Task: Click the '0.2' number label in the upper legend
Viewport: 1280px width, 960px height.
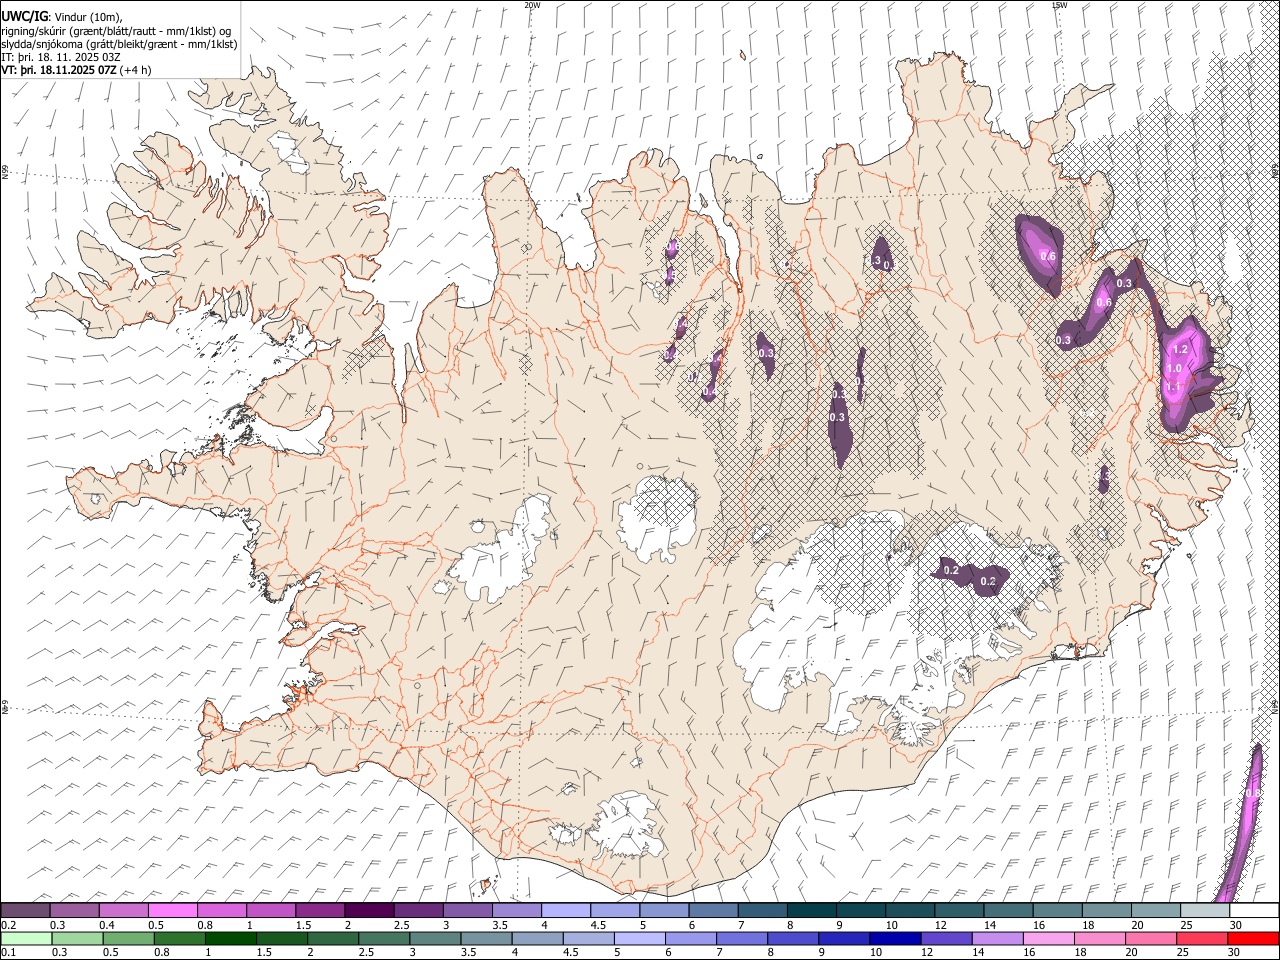Action: tap(8, 925)
